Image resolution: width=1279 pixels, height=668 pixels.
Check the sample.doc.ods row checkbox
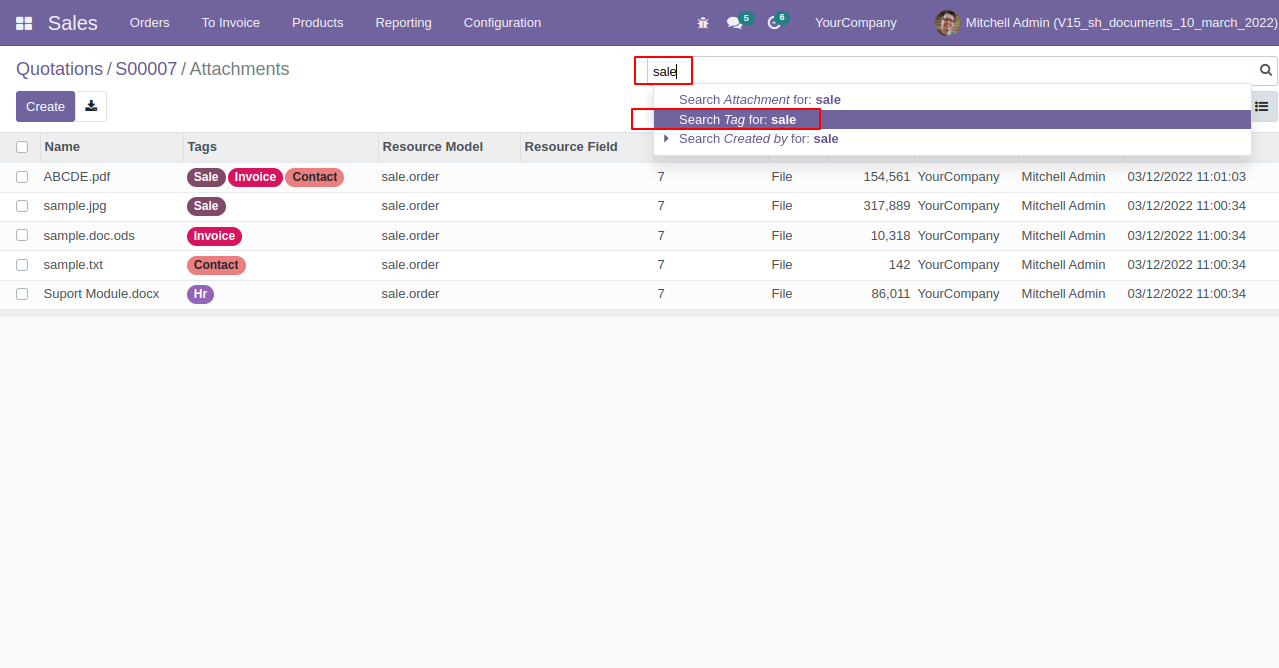tap(22, 236)
